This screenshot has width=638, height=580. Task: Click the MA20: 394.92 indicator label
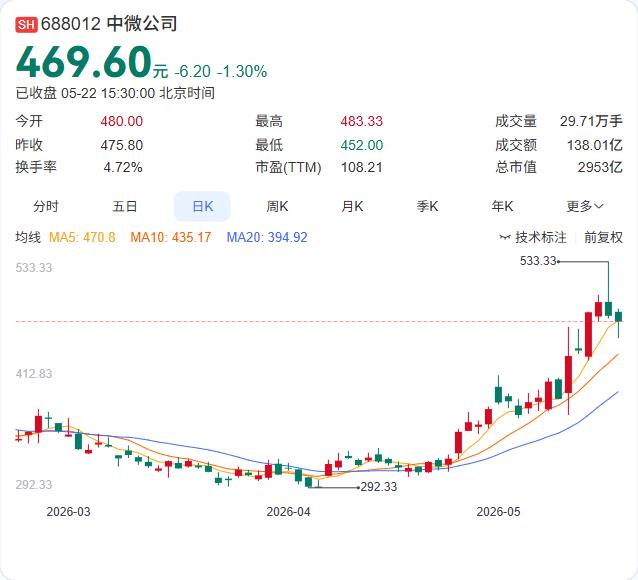(267, 237)
